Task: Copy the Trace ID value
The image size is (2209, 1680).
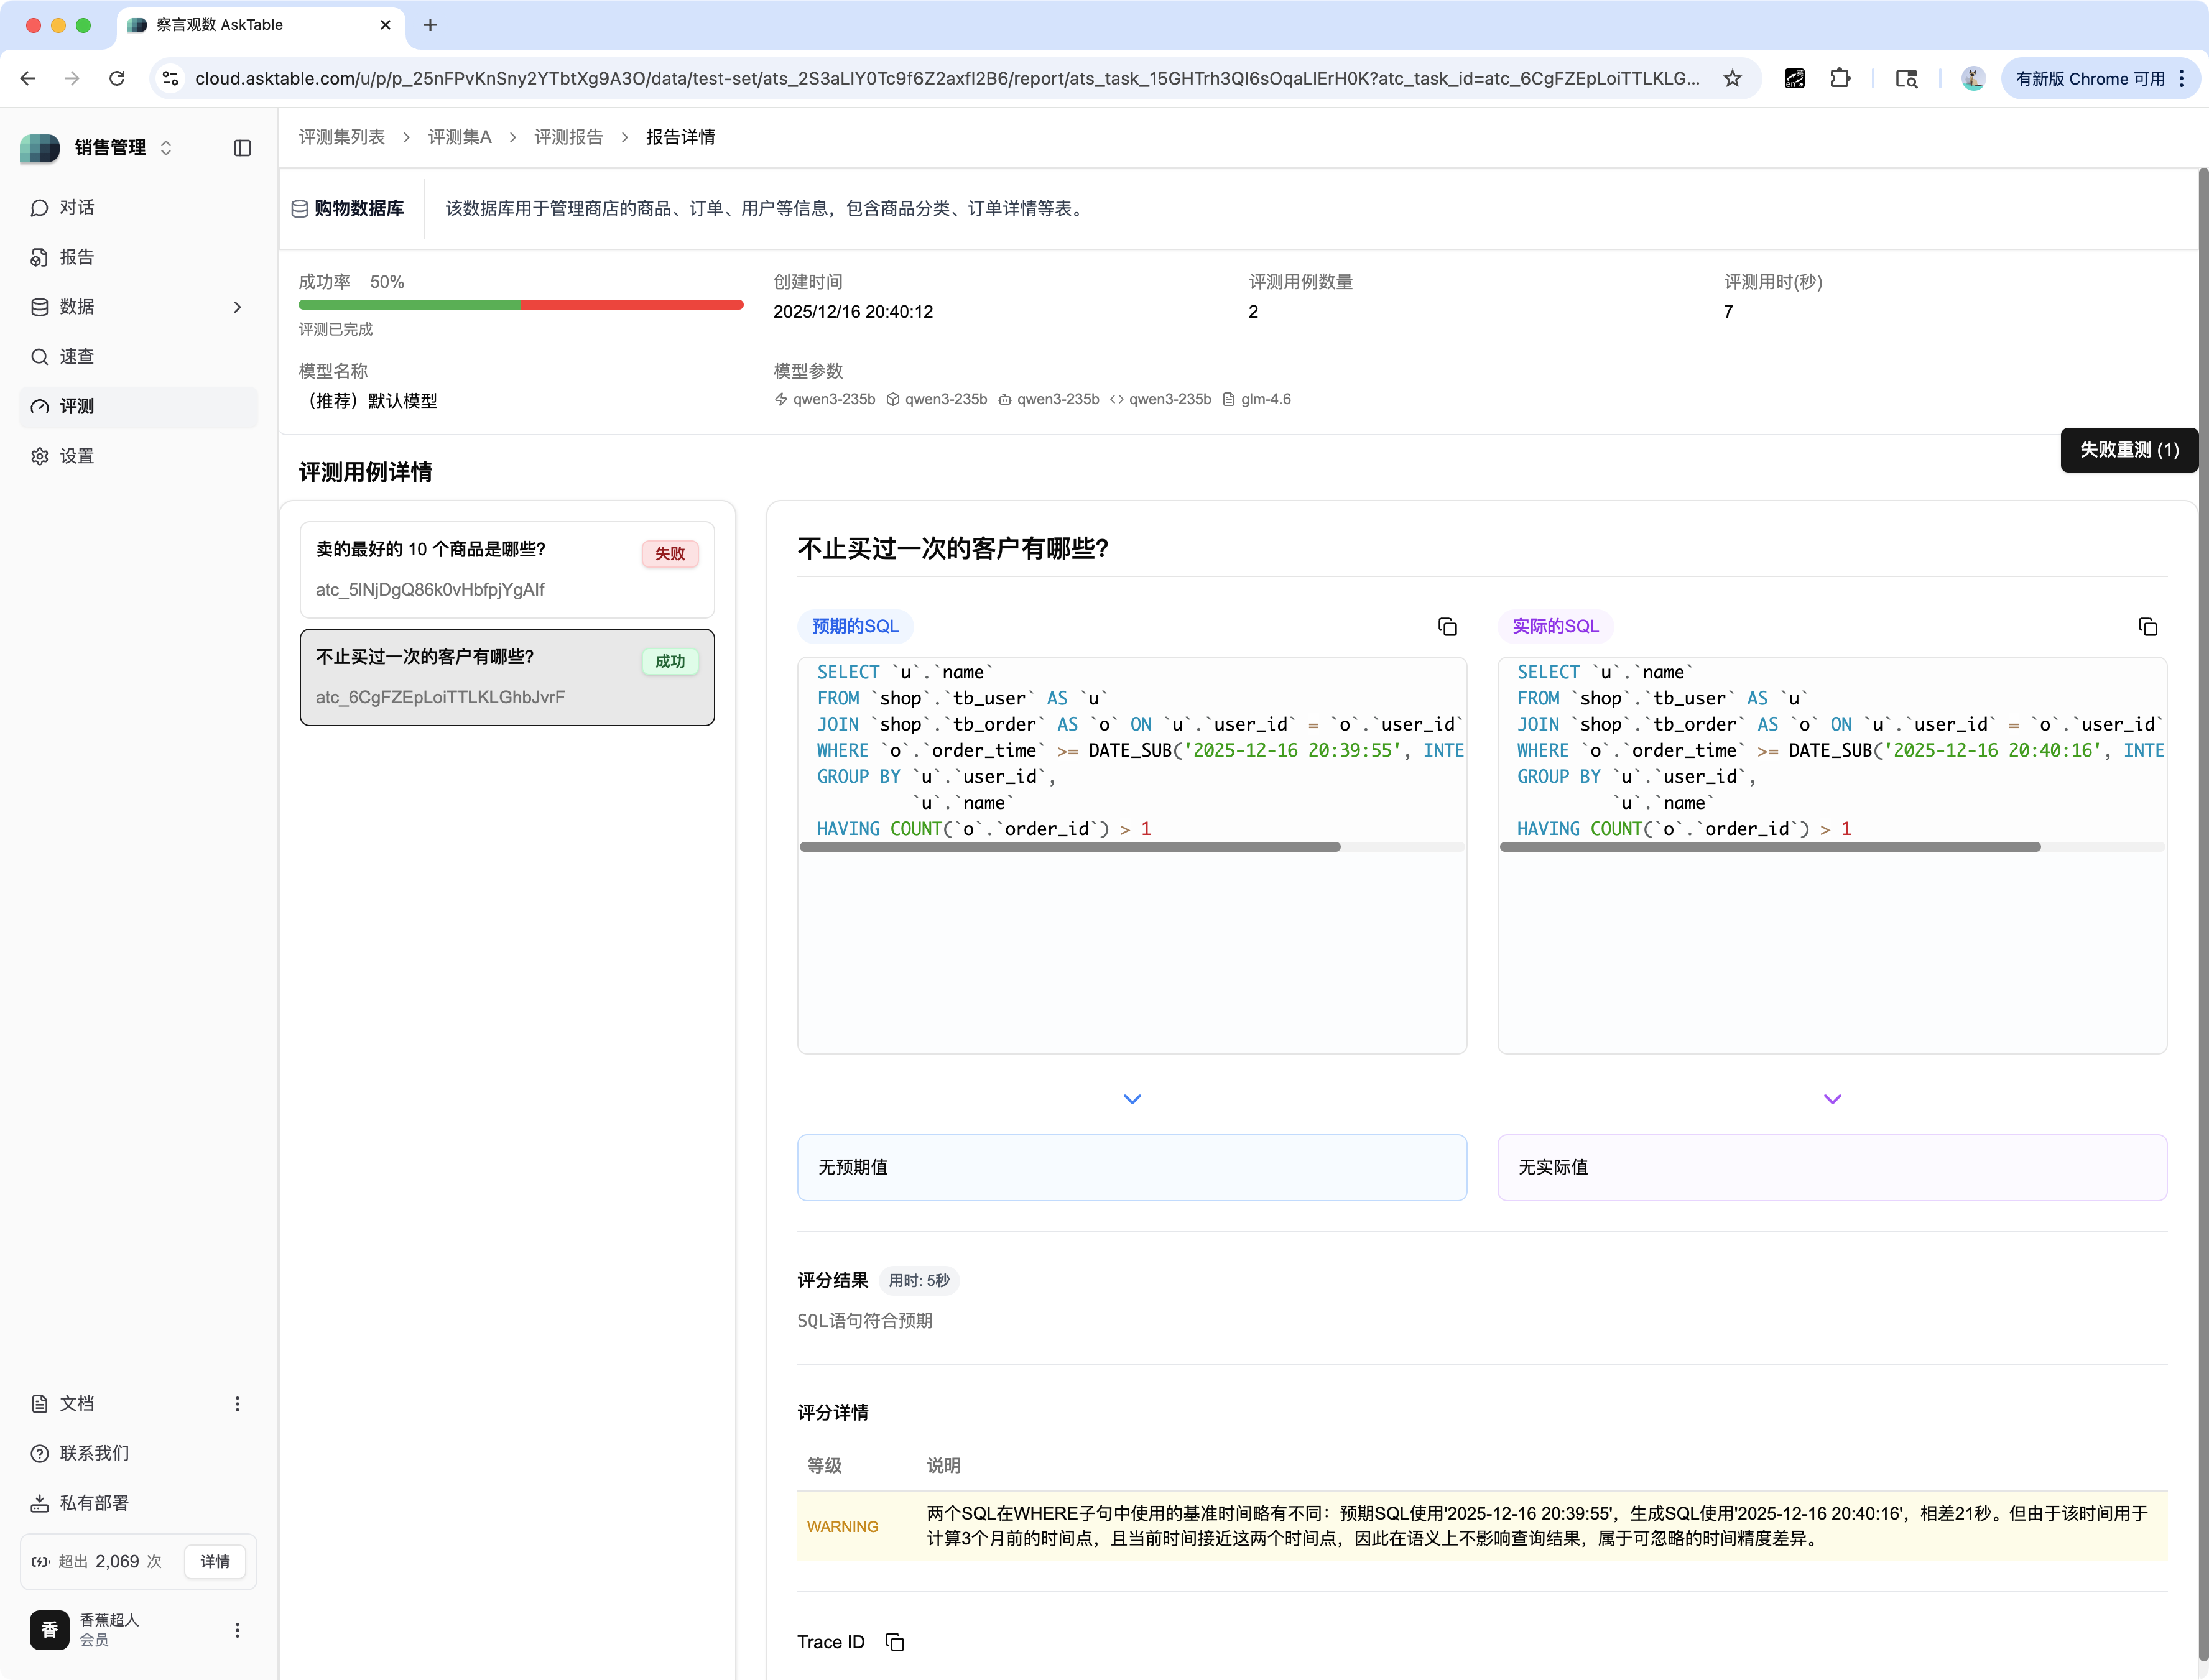Action: [895, 1642]
